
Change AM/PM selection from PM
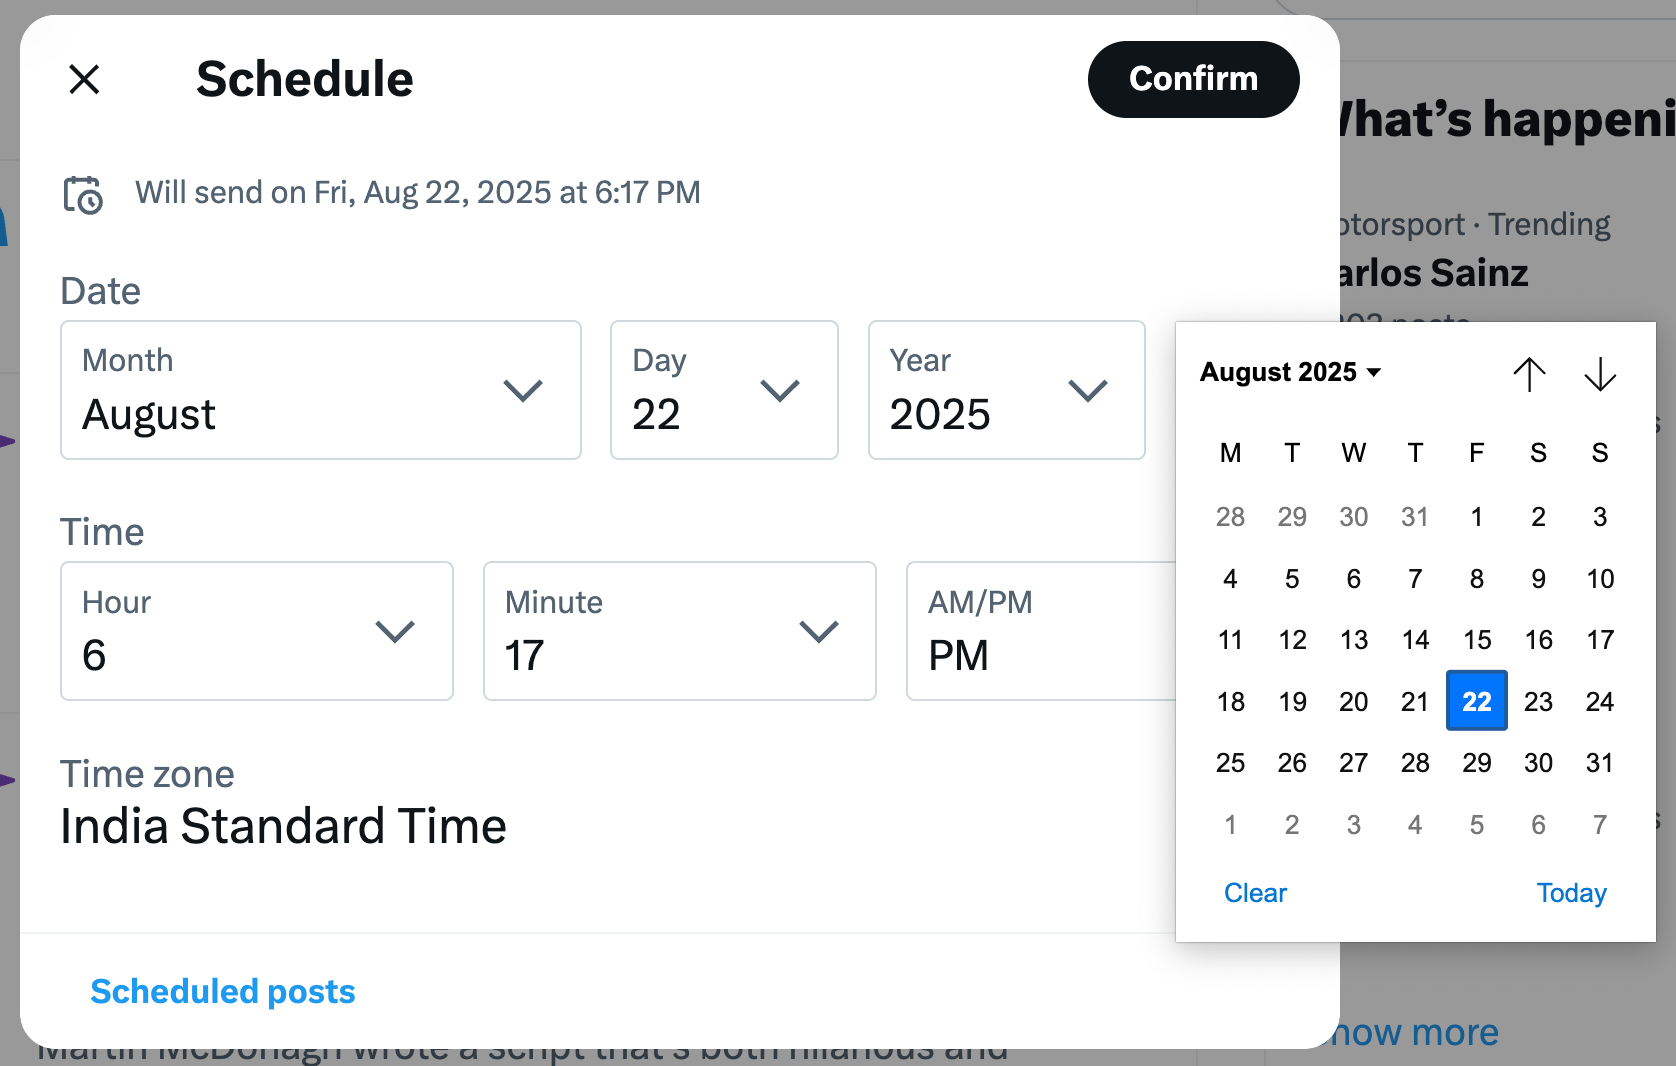(1042, 632)
